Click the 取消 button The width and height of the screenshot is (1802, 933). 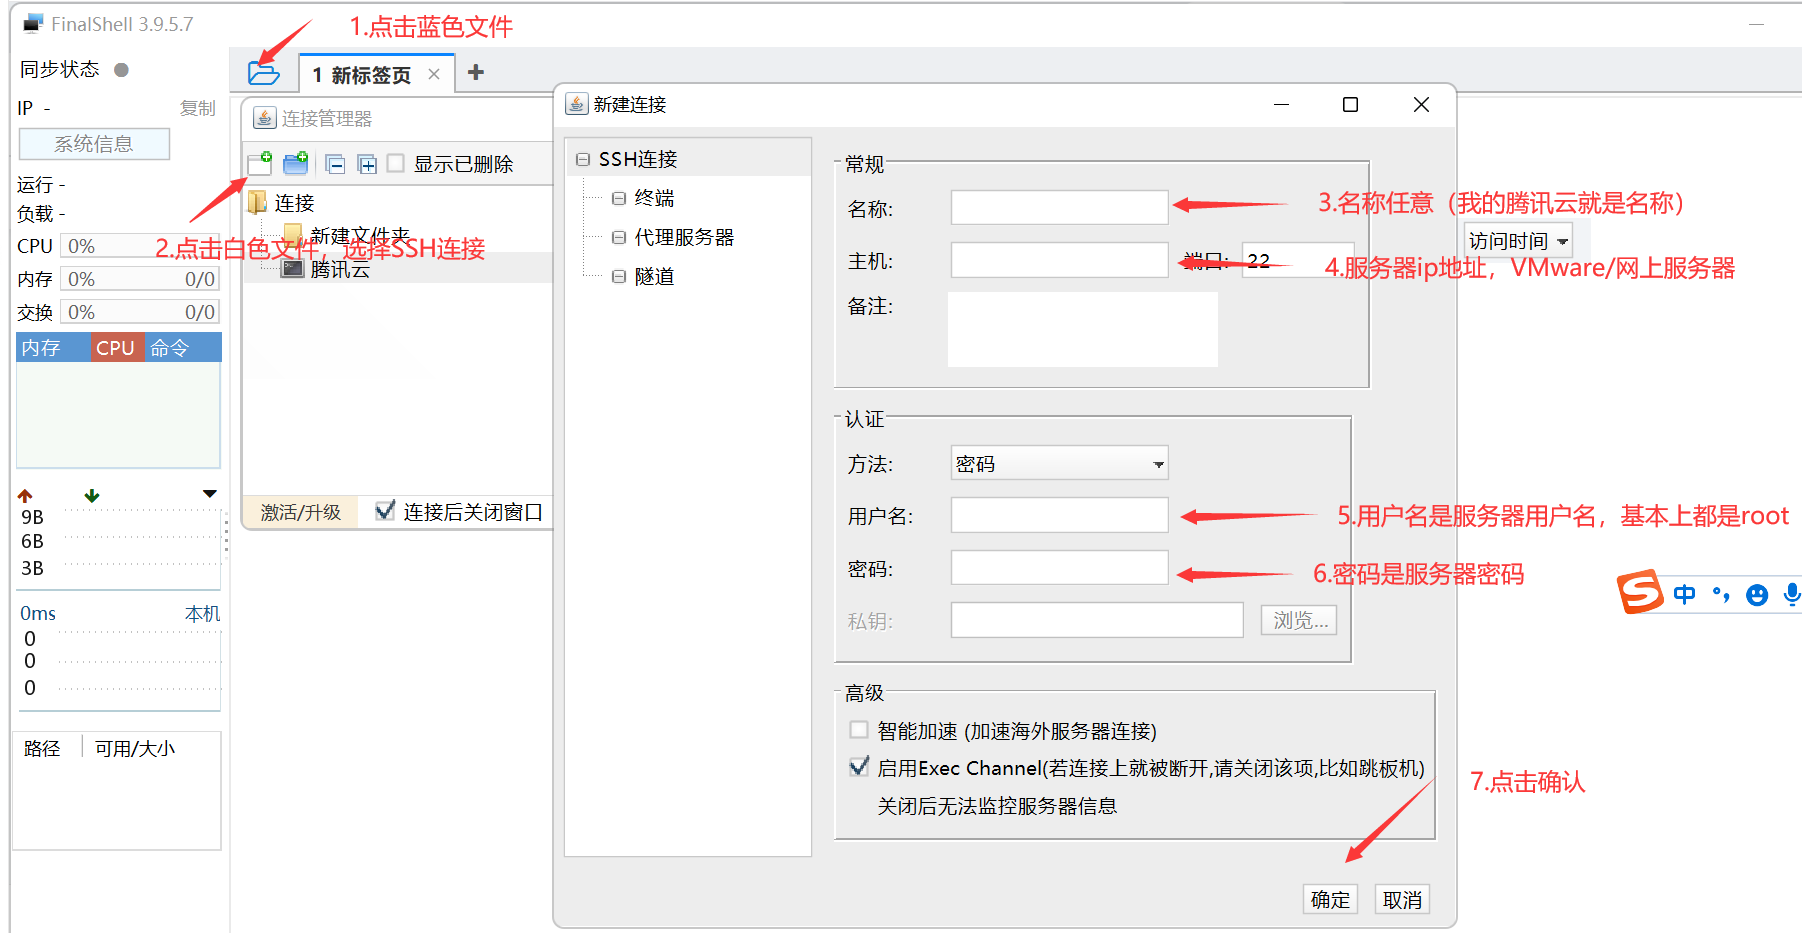coord(1402,899)
